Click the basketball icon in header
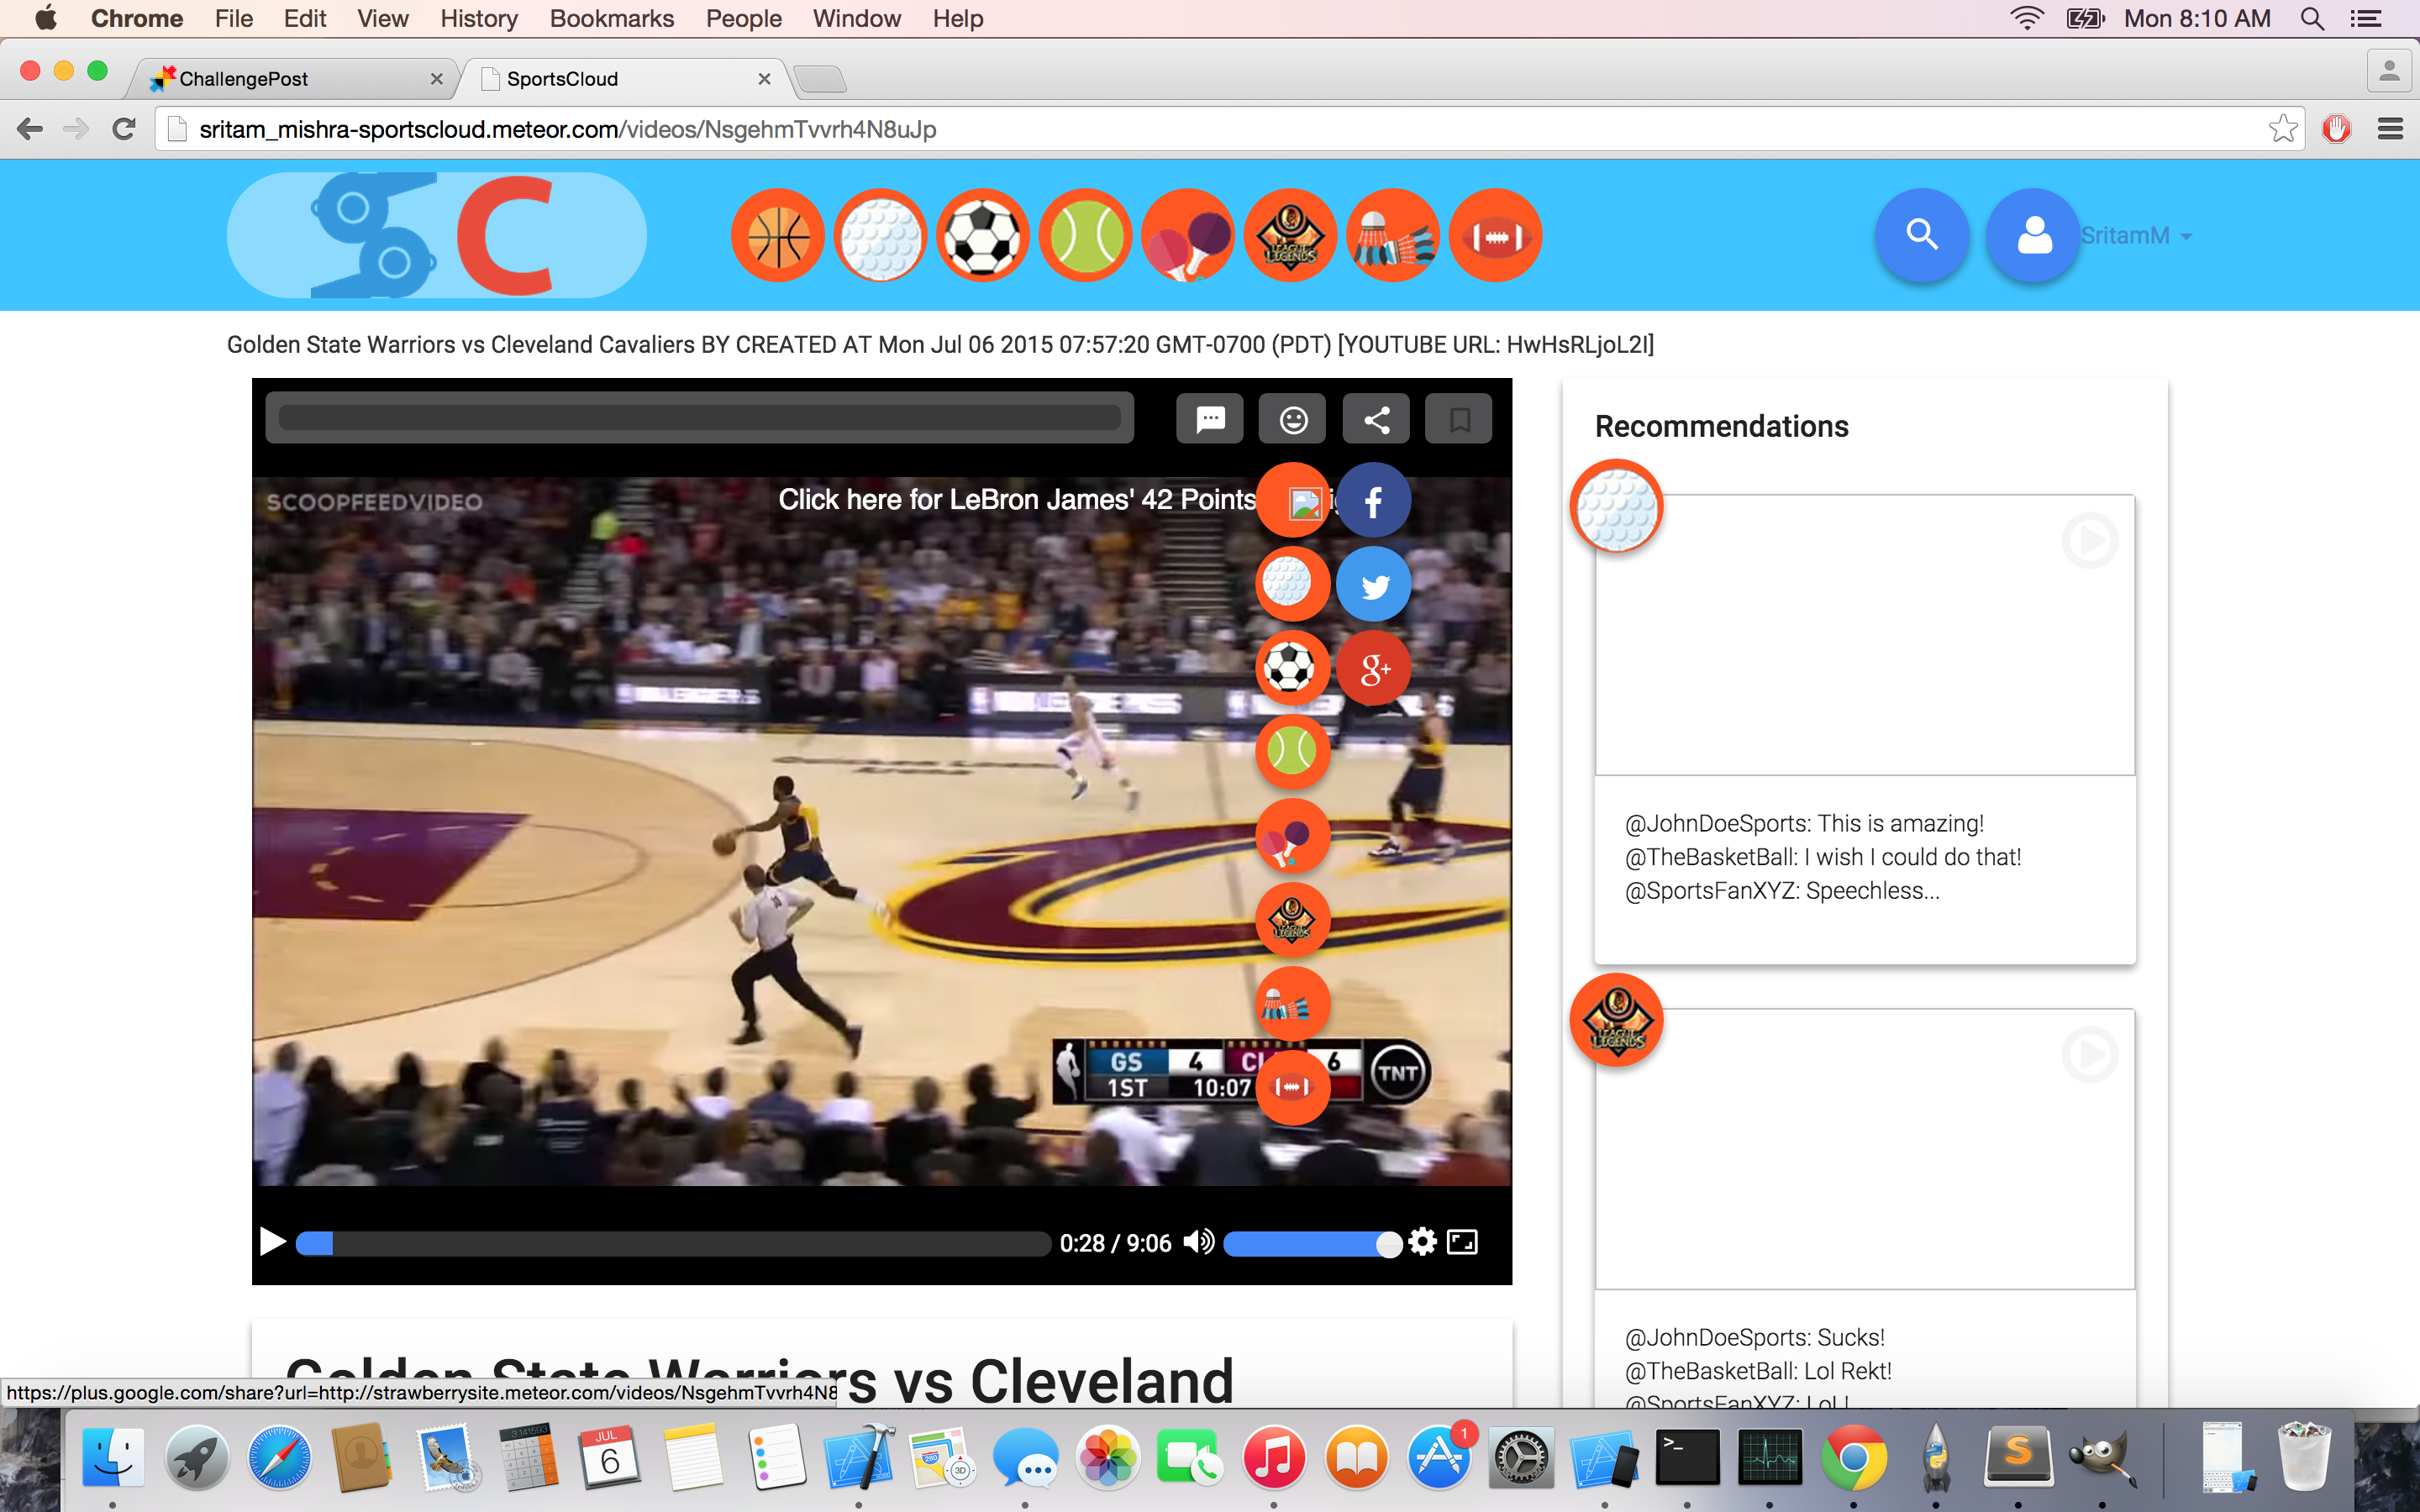2420x1512 pixels. pyautogui.click(x=778, y=236)
